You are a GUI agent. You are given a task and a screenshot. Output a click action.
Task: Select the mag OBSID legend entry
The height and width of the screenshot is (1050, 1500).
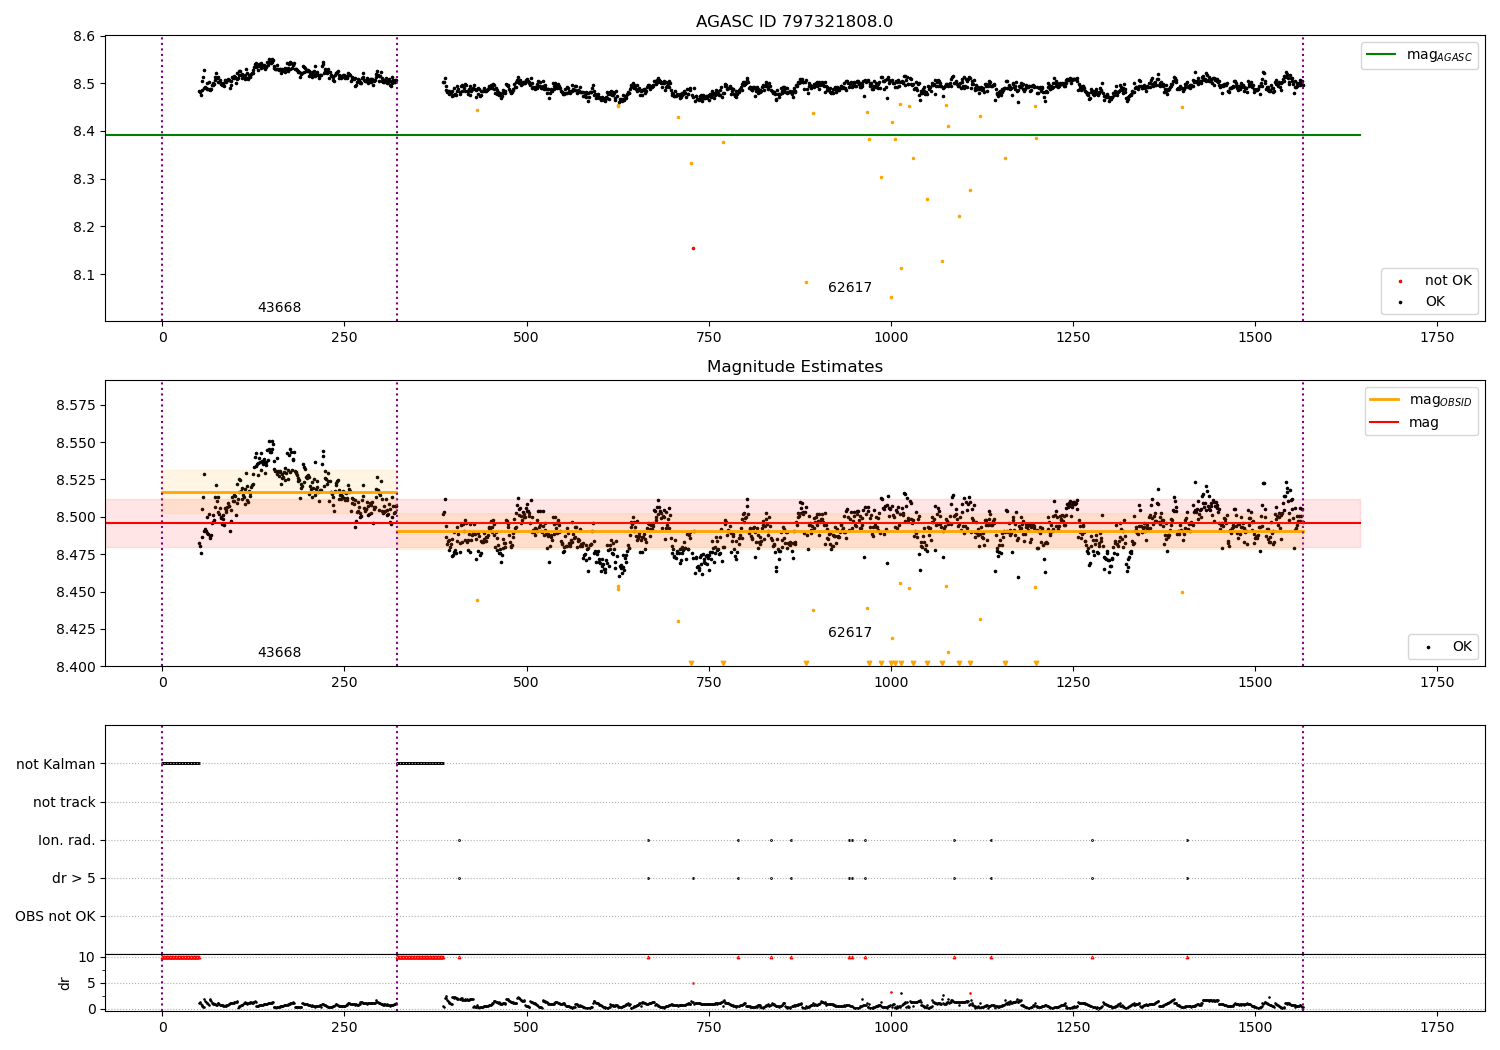1420,400
